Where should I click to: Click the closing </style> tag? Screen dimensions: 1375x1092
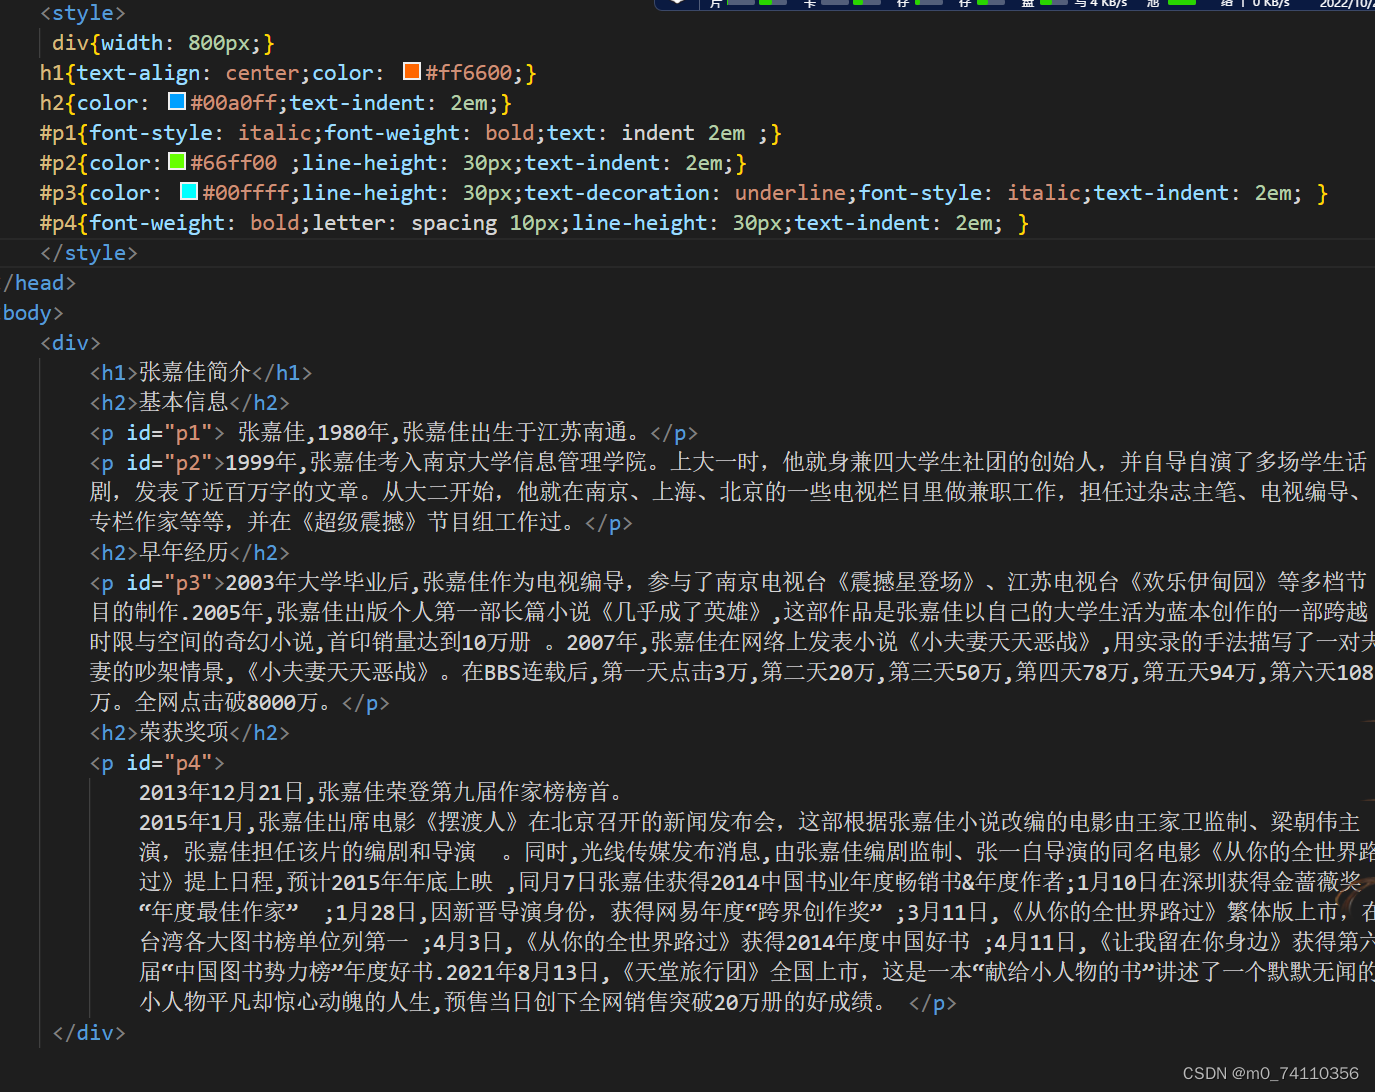point(89,253)
